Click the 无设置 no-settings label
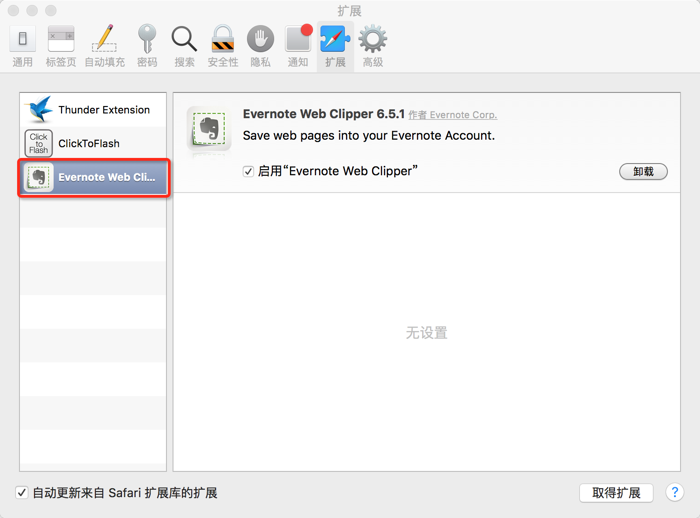 coord(426,333)
